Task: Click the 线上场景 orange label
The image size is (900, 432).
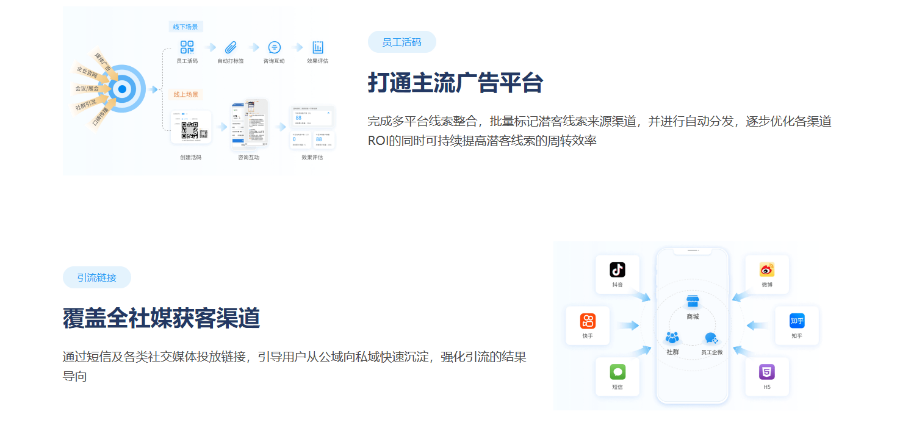Action: tap(186, 95)
